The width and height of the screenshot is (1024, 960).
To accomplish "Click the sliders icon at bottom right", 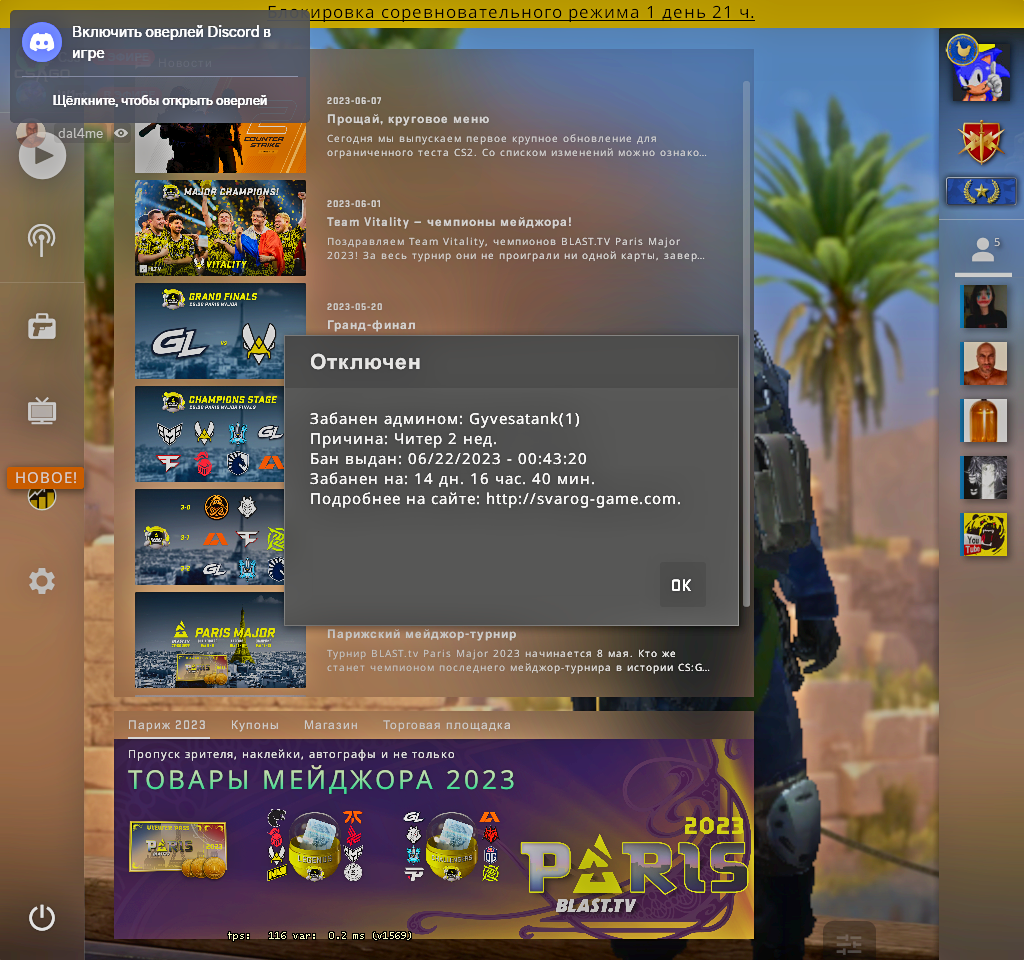I will pyautogui.click(x=849, y=943).
